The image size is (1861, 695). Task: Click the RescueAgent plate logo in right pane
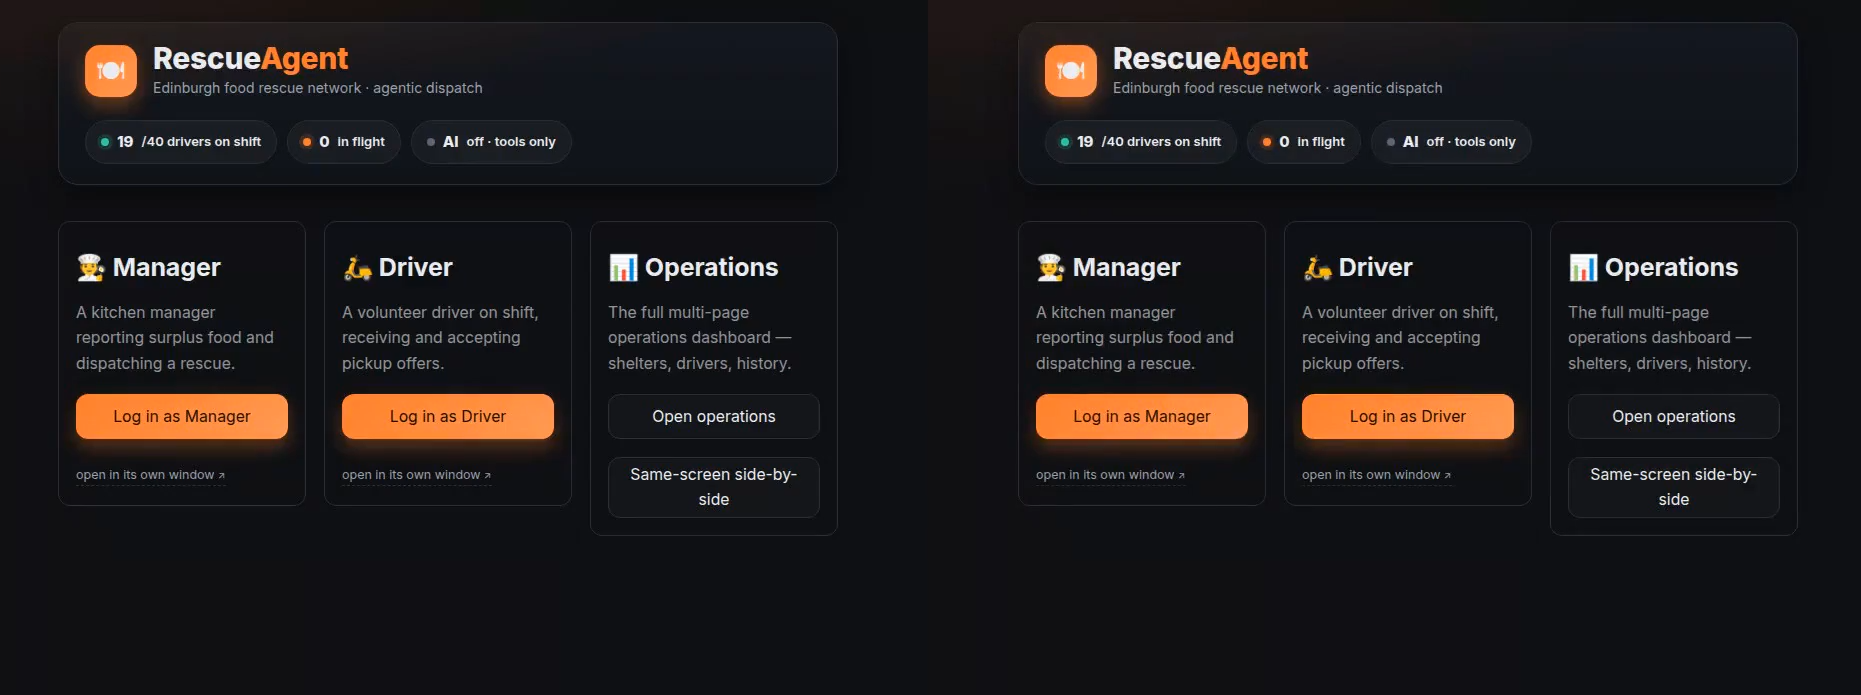1071,71
